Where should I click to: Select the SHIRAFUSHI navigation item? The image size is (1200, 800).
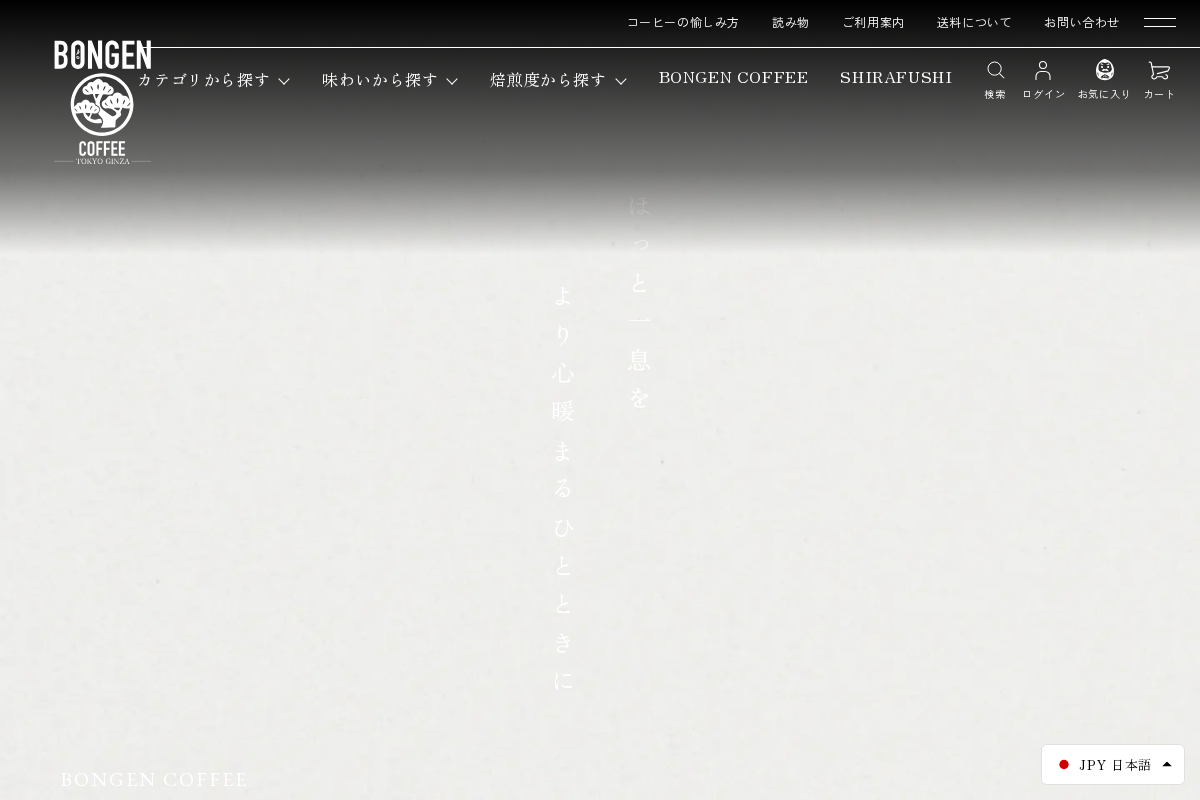pyautogui.click(x=896, y=78)
